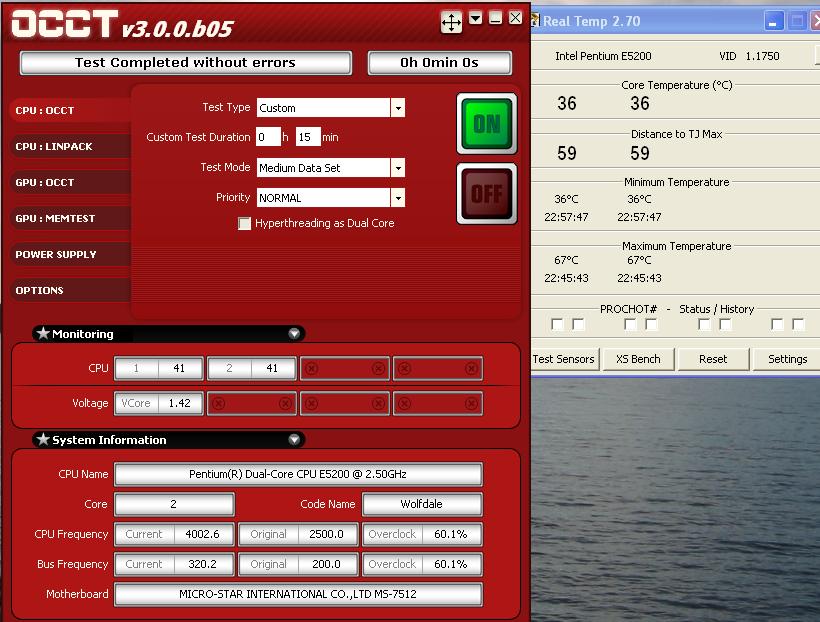The width and height of the screenshot is (820, 622).
Task: Click Reset button in Real Temp
Action: (x=713, y=359)
